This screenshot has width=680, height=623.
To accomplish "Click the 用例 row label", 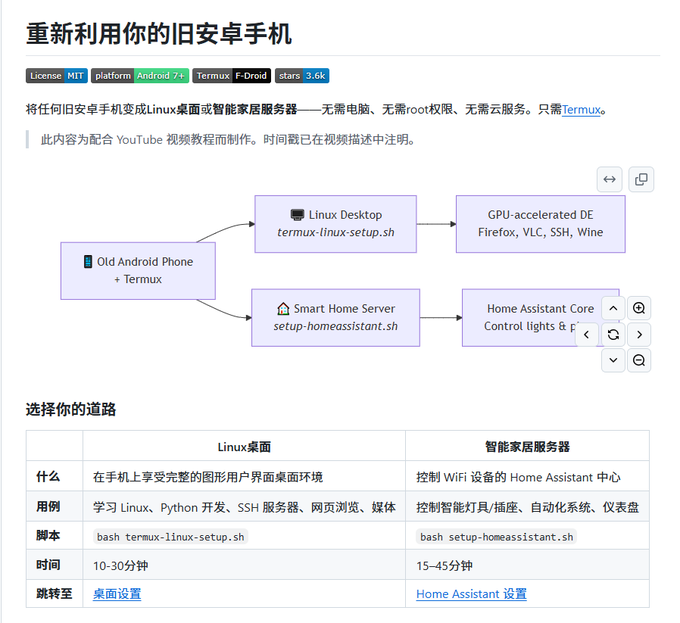I will pyautogui.click(x=48, y=506).
